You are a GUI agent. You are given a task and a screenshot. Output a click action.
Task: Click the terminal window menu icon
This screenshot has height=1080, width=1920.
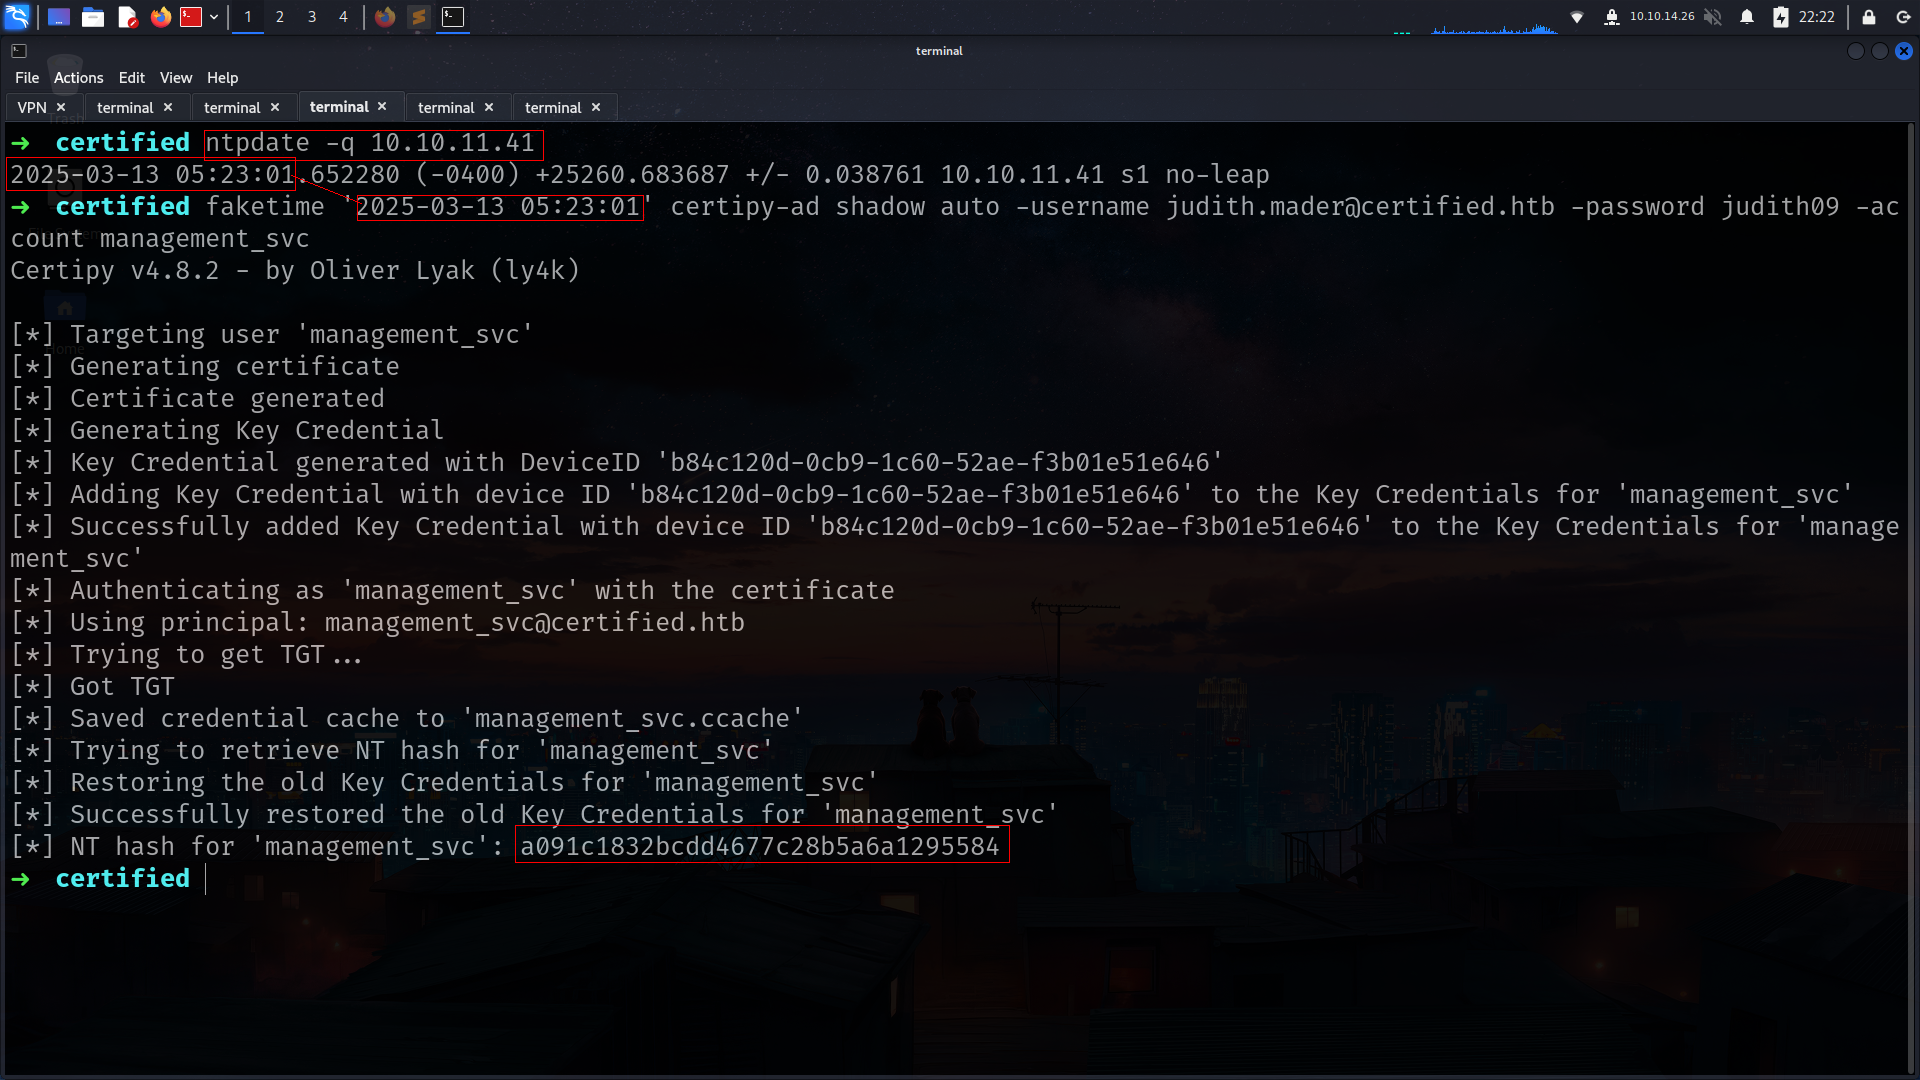pos(19,51)
